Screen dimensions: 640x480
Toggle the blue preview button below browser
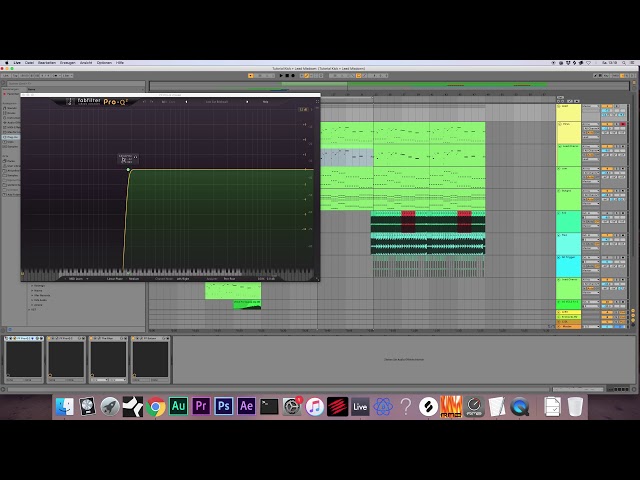[10, 329]
